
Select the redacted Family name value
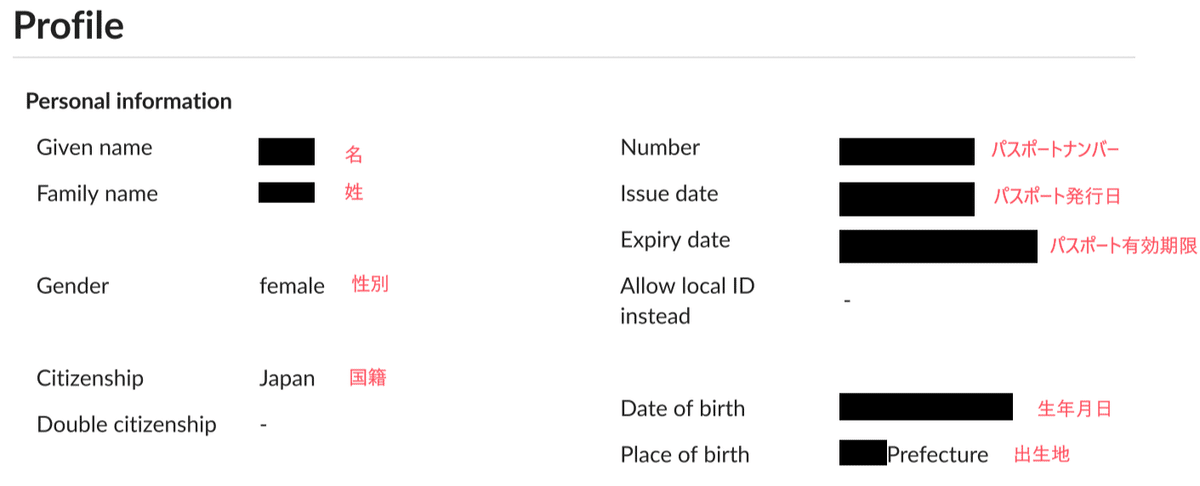pyautogui.click(x=286, y=193)
